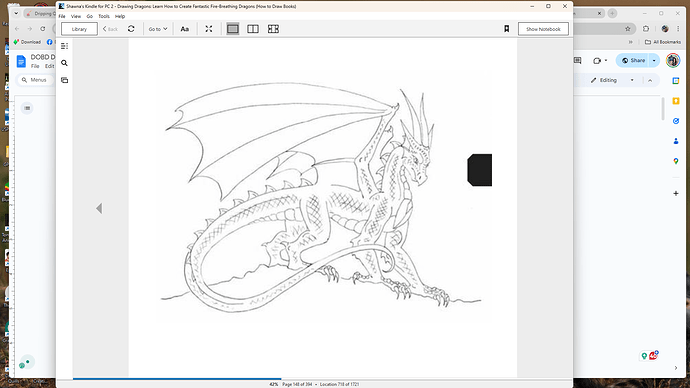The image size is (690, 388).
Task: Open the Download bookmark in Chrome
Action: click(x=27, y=42)
